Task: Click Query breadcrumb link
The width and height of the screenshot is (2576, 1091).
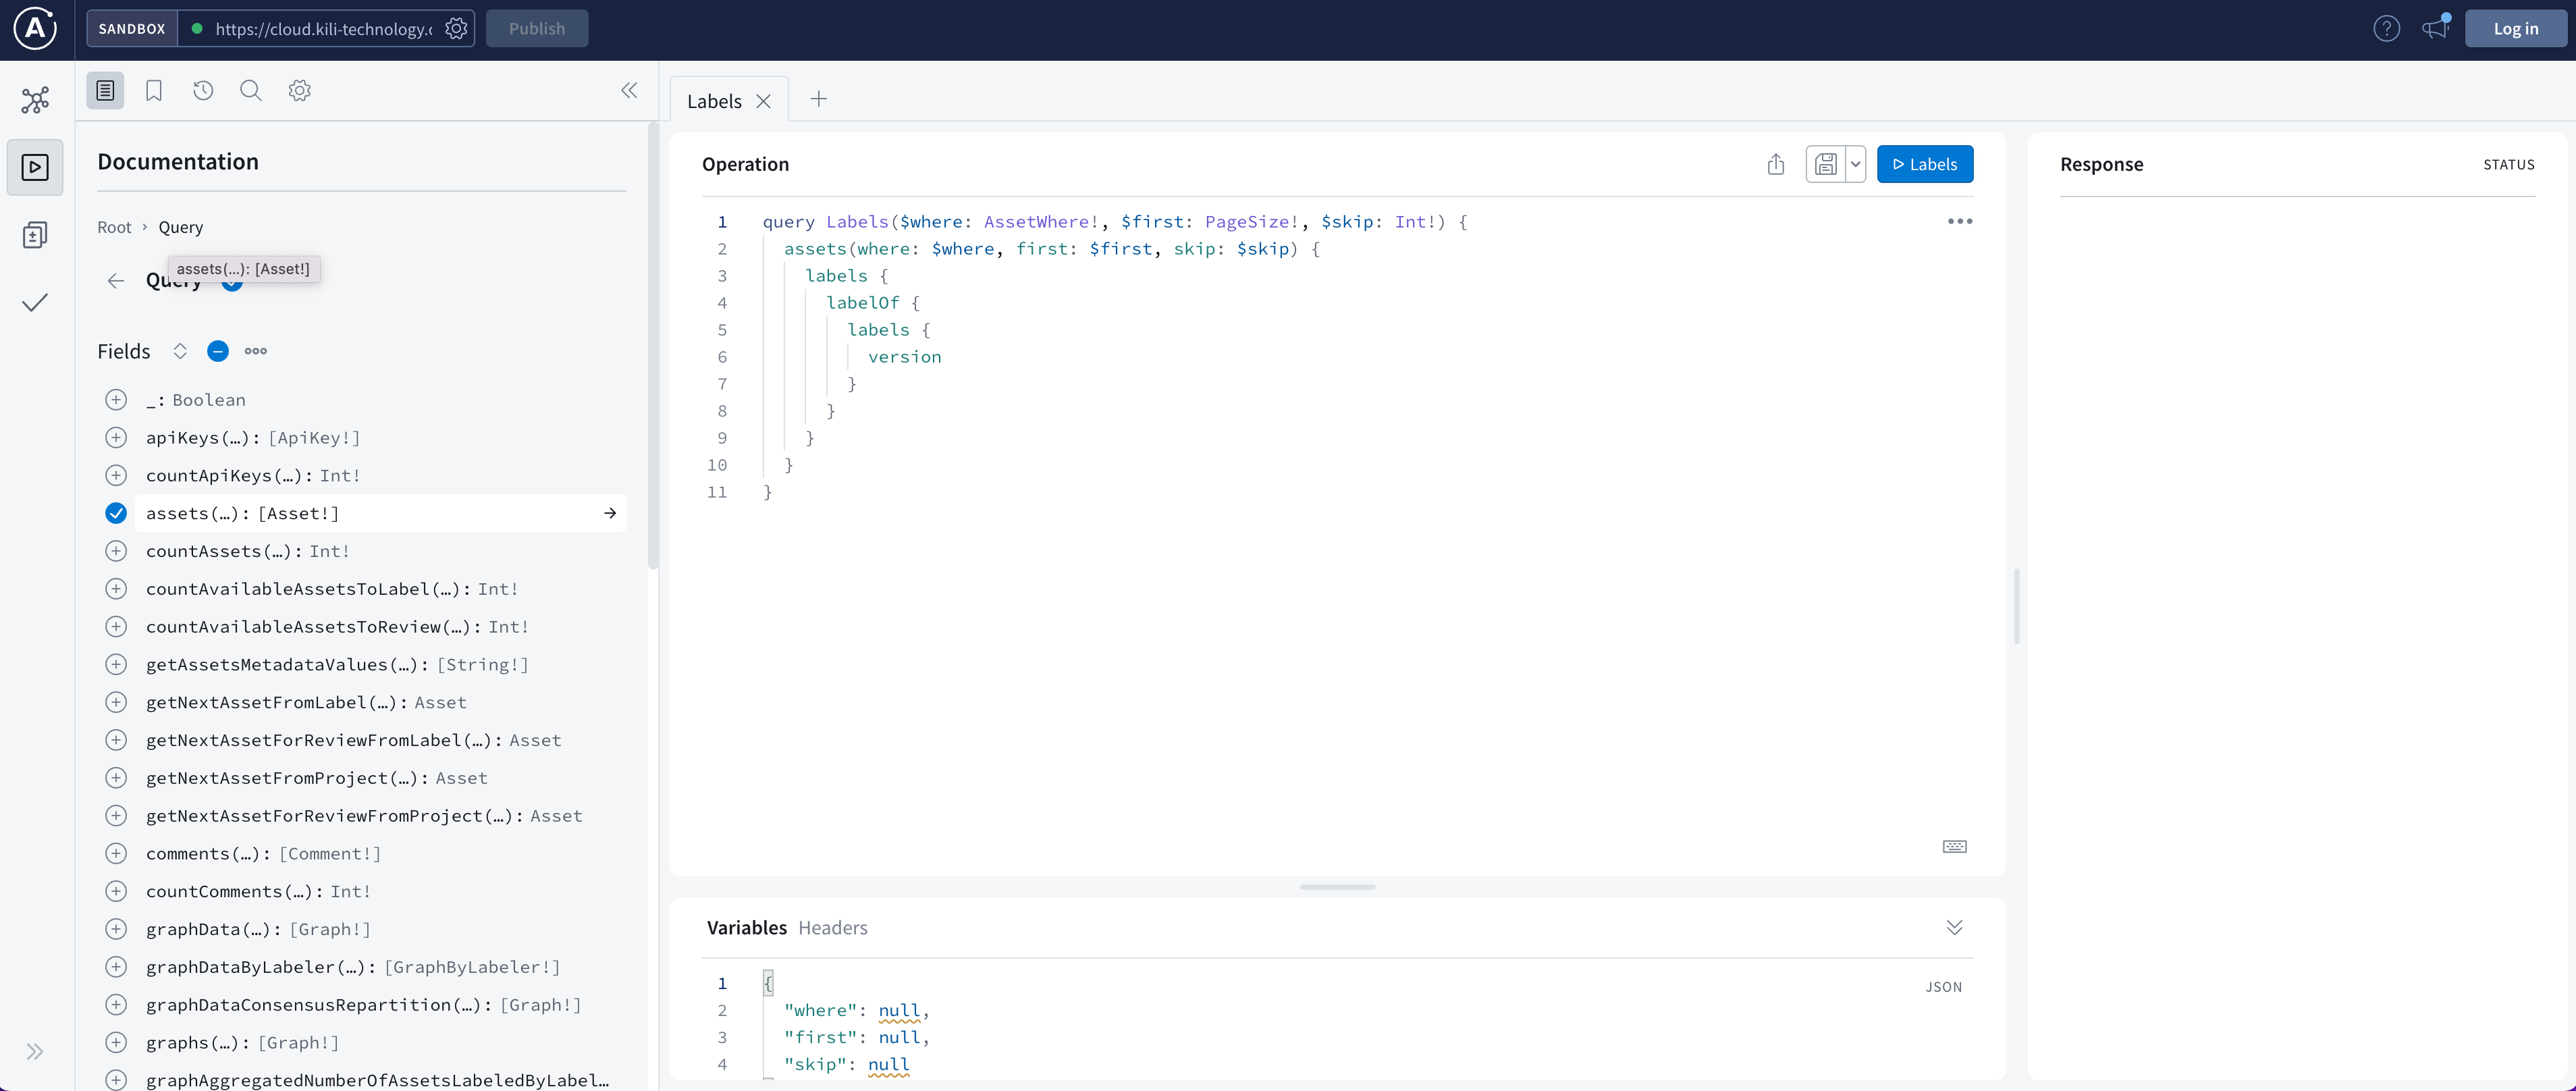Action: (x=181, y=227)
